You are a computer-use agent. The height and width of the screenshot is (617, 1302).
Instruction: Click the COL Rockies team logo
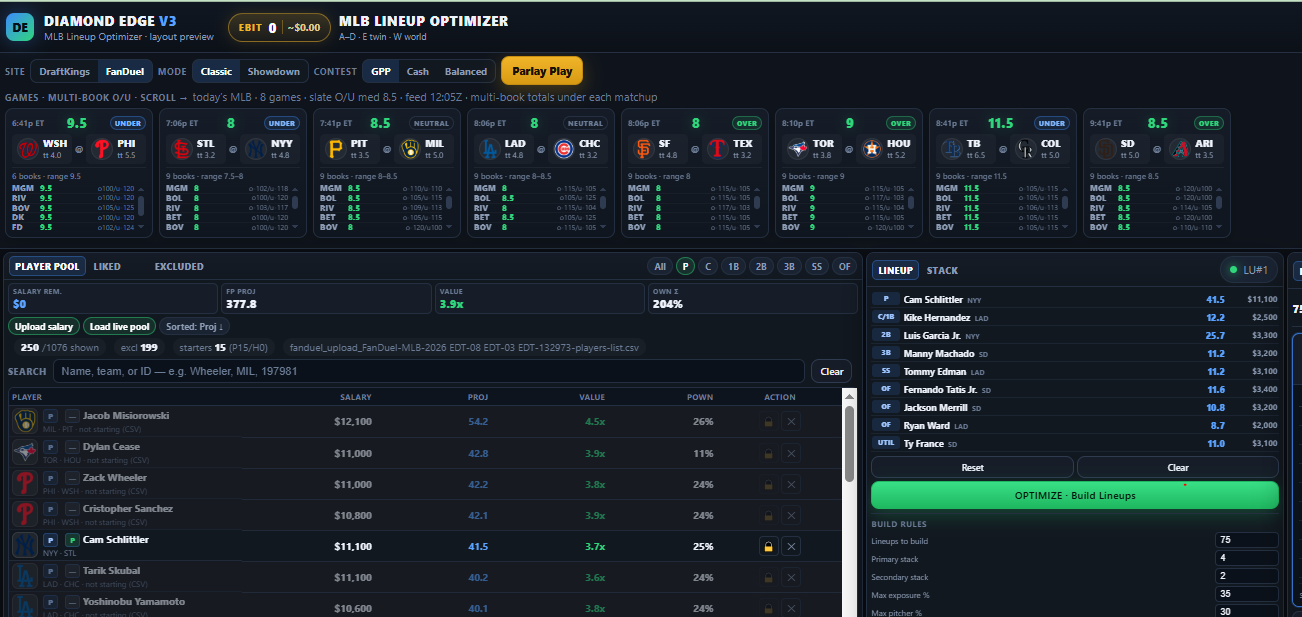click(1025, 149)
